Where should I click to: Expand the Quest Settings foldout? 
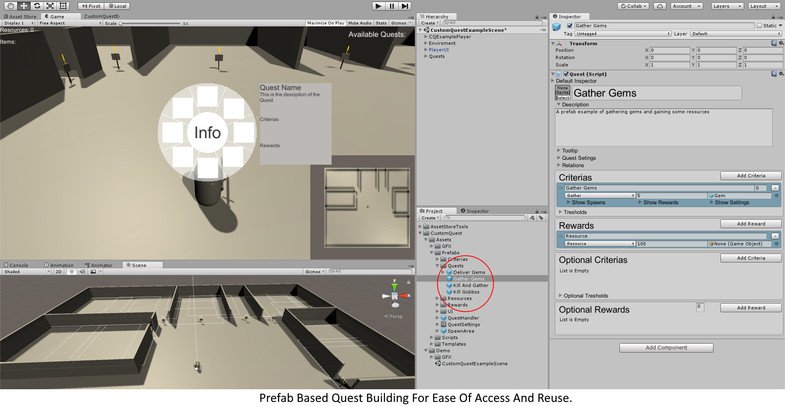pyautogui.click(x=576, y=158)
